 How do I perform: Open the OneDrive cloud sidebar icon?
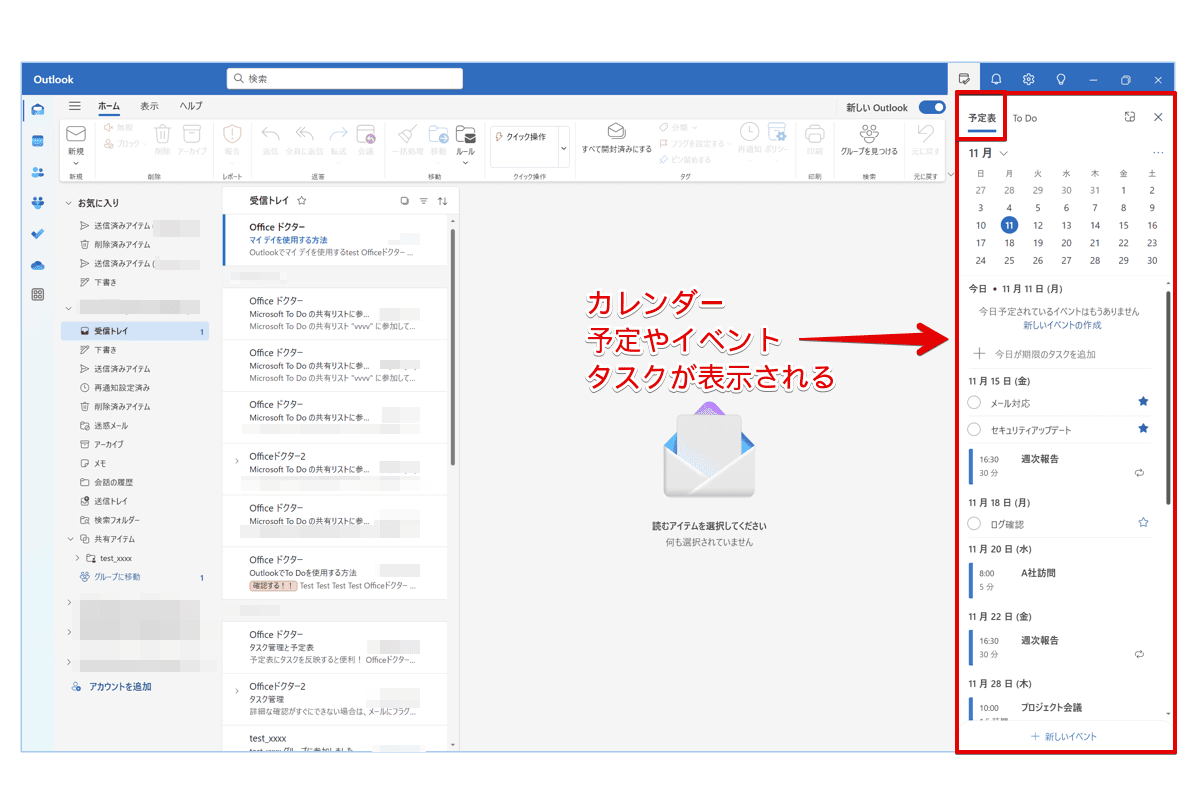[x=38, y=264]
